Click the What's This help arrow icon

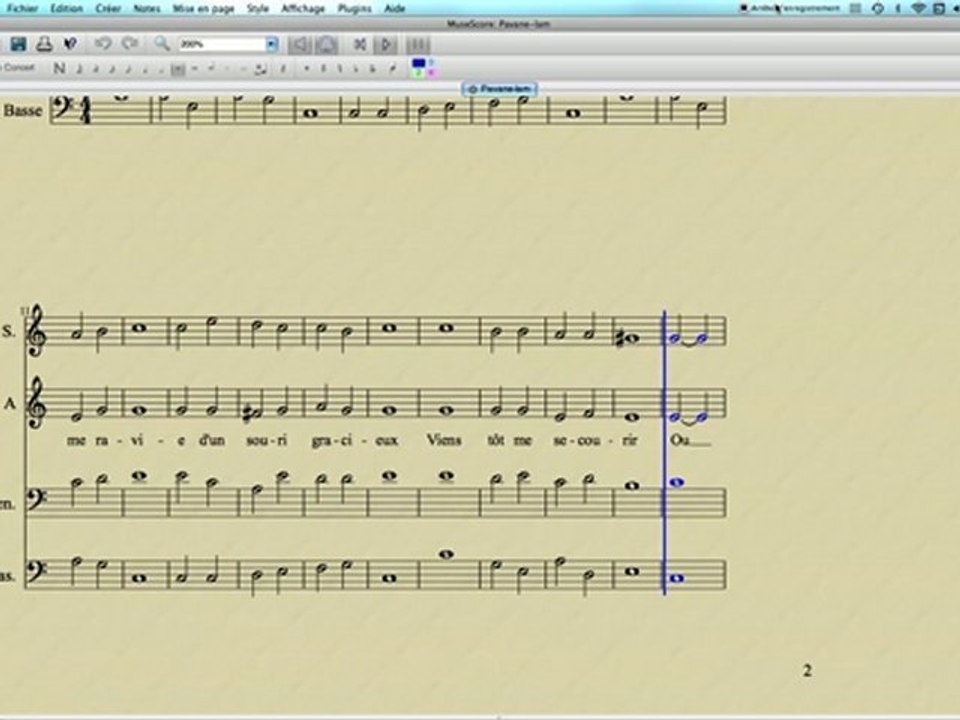70,44
